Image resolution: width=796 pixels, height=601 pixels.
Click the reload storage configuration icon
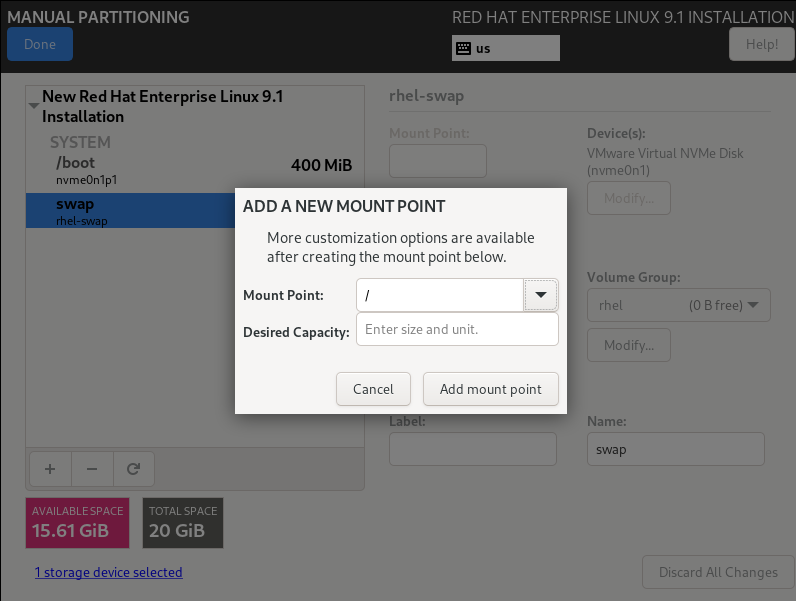(134, 469)
